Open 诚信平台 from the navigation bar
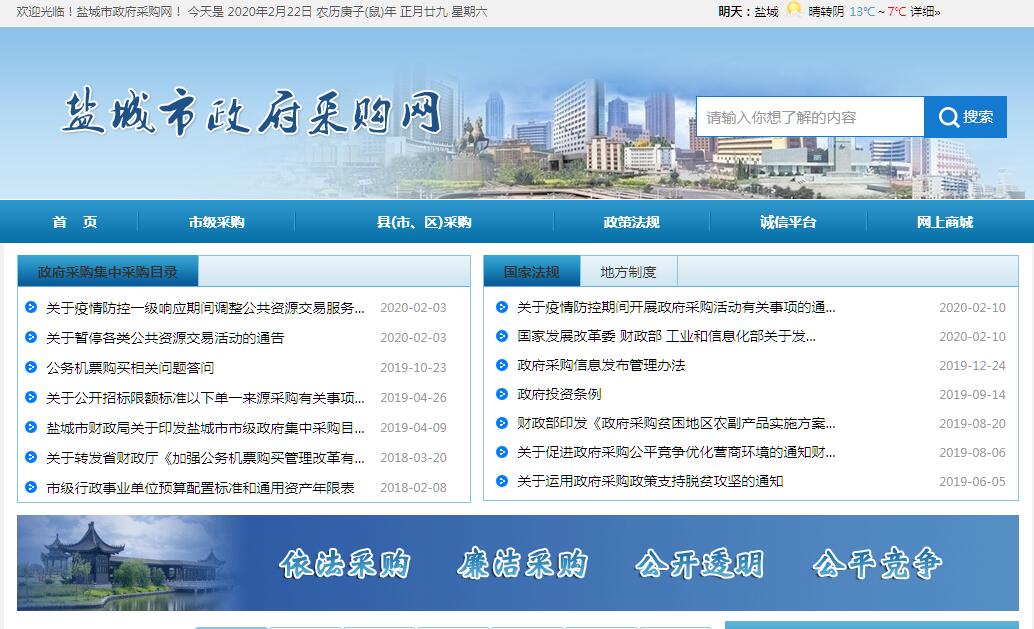Screen dimensions: 1034x629 pyautogui.click(x=788, y=222)
